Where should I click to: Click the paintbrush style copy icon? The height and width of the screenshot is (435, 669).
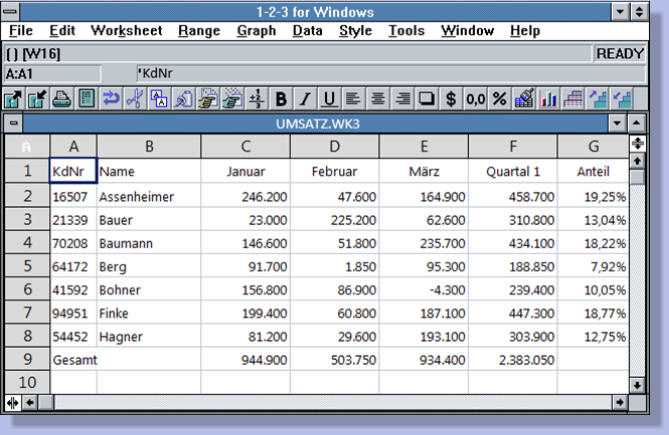click(x=524, y=99)
